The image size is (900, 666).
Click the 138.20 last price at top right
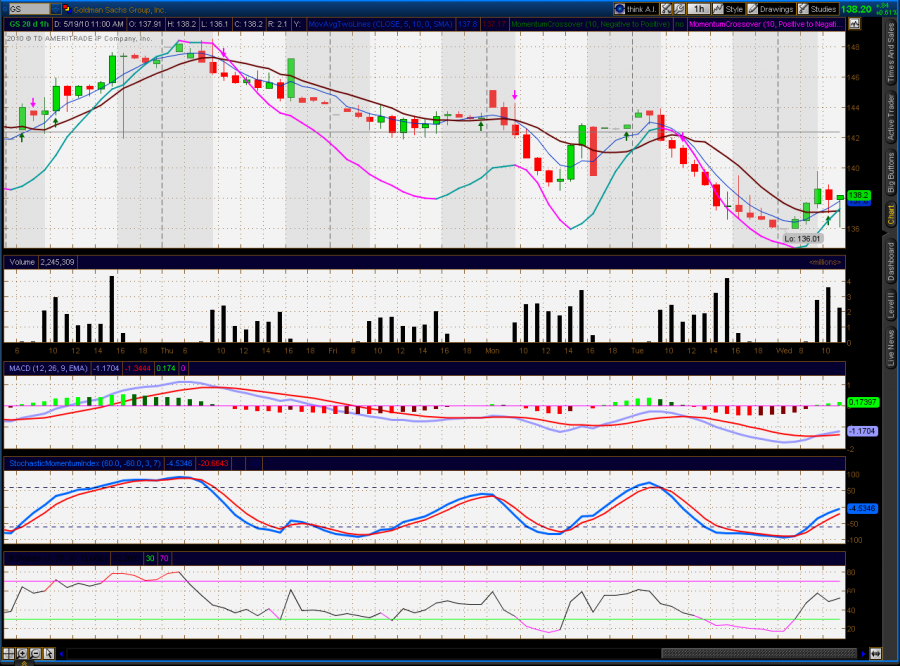point(856,9)
